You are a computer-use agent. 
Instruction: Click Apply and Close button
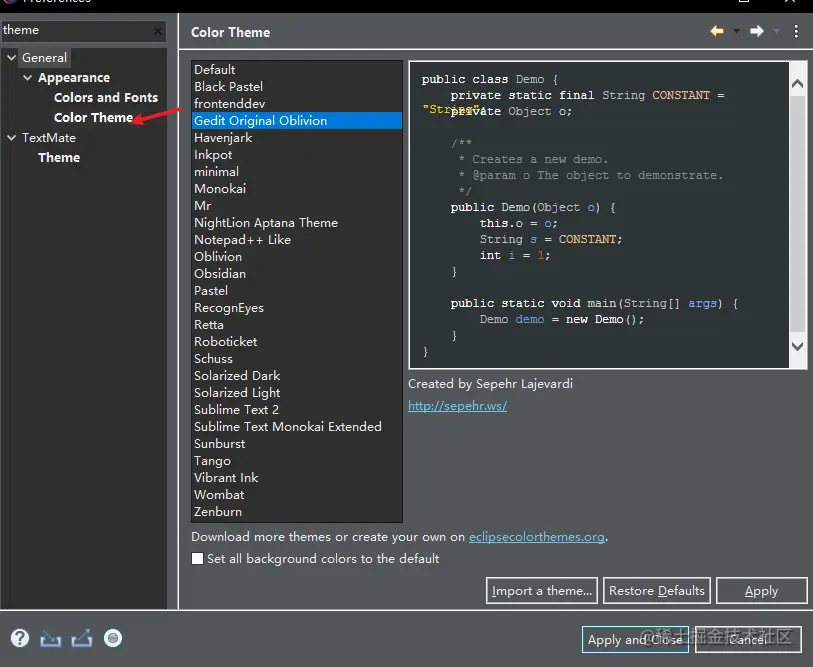click(635, 640)
